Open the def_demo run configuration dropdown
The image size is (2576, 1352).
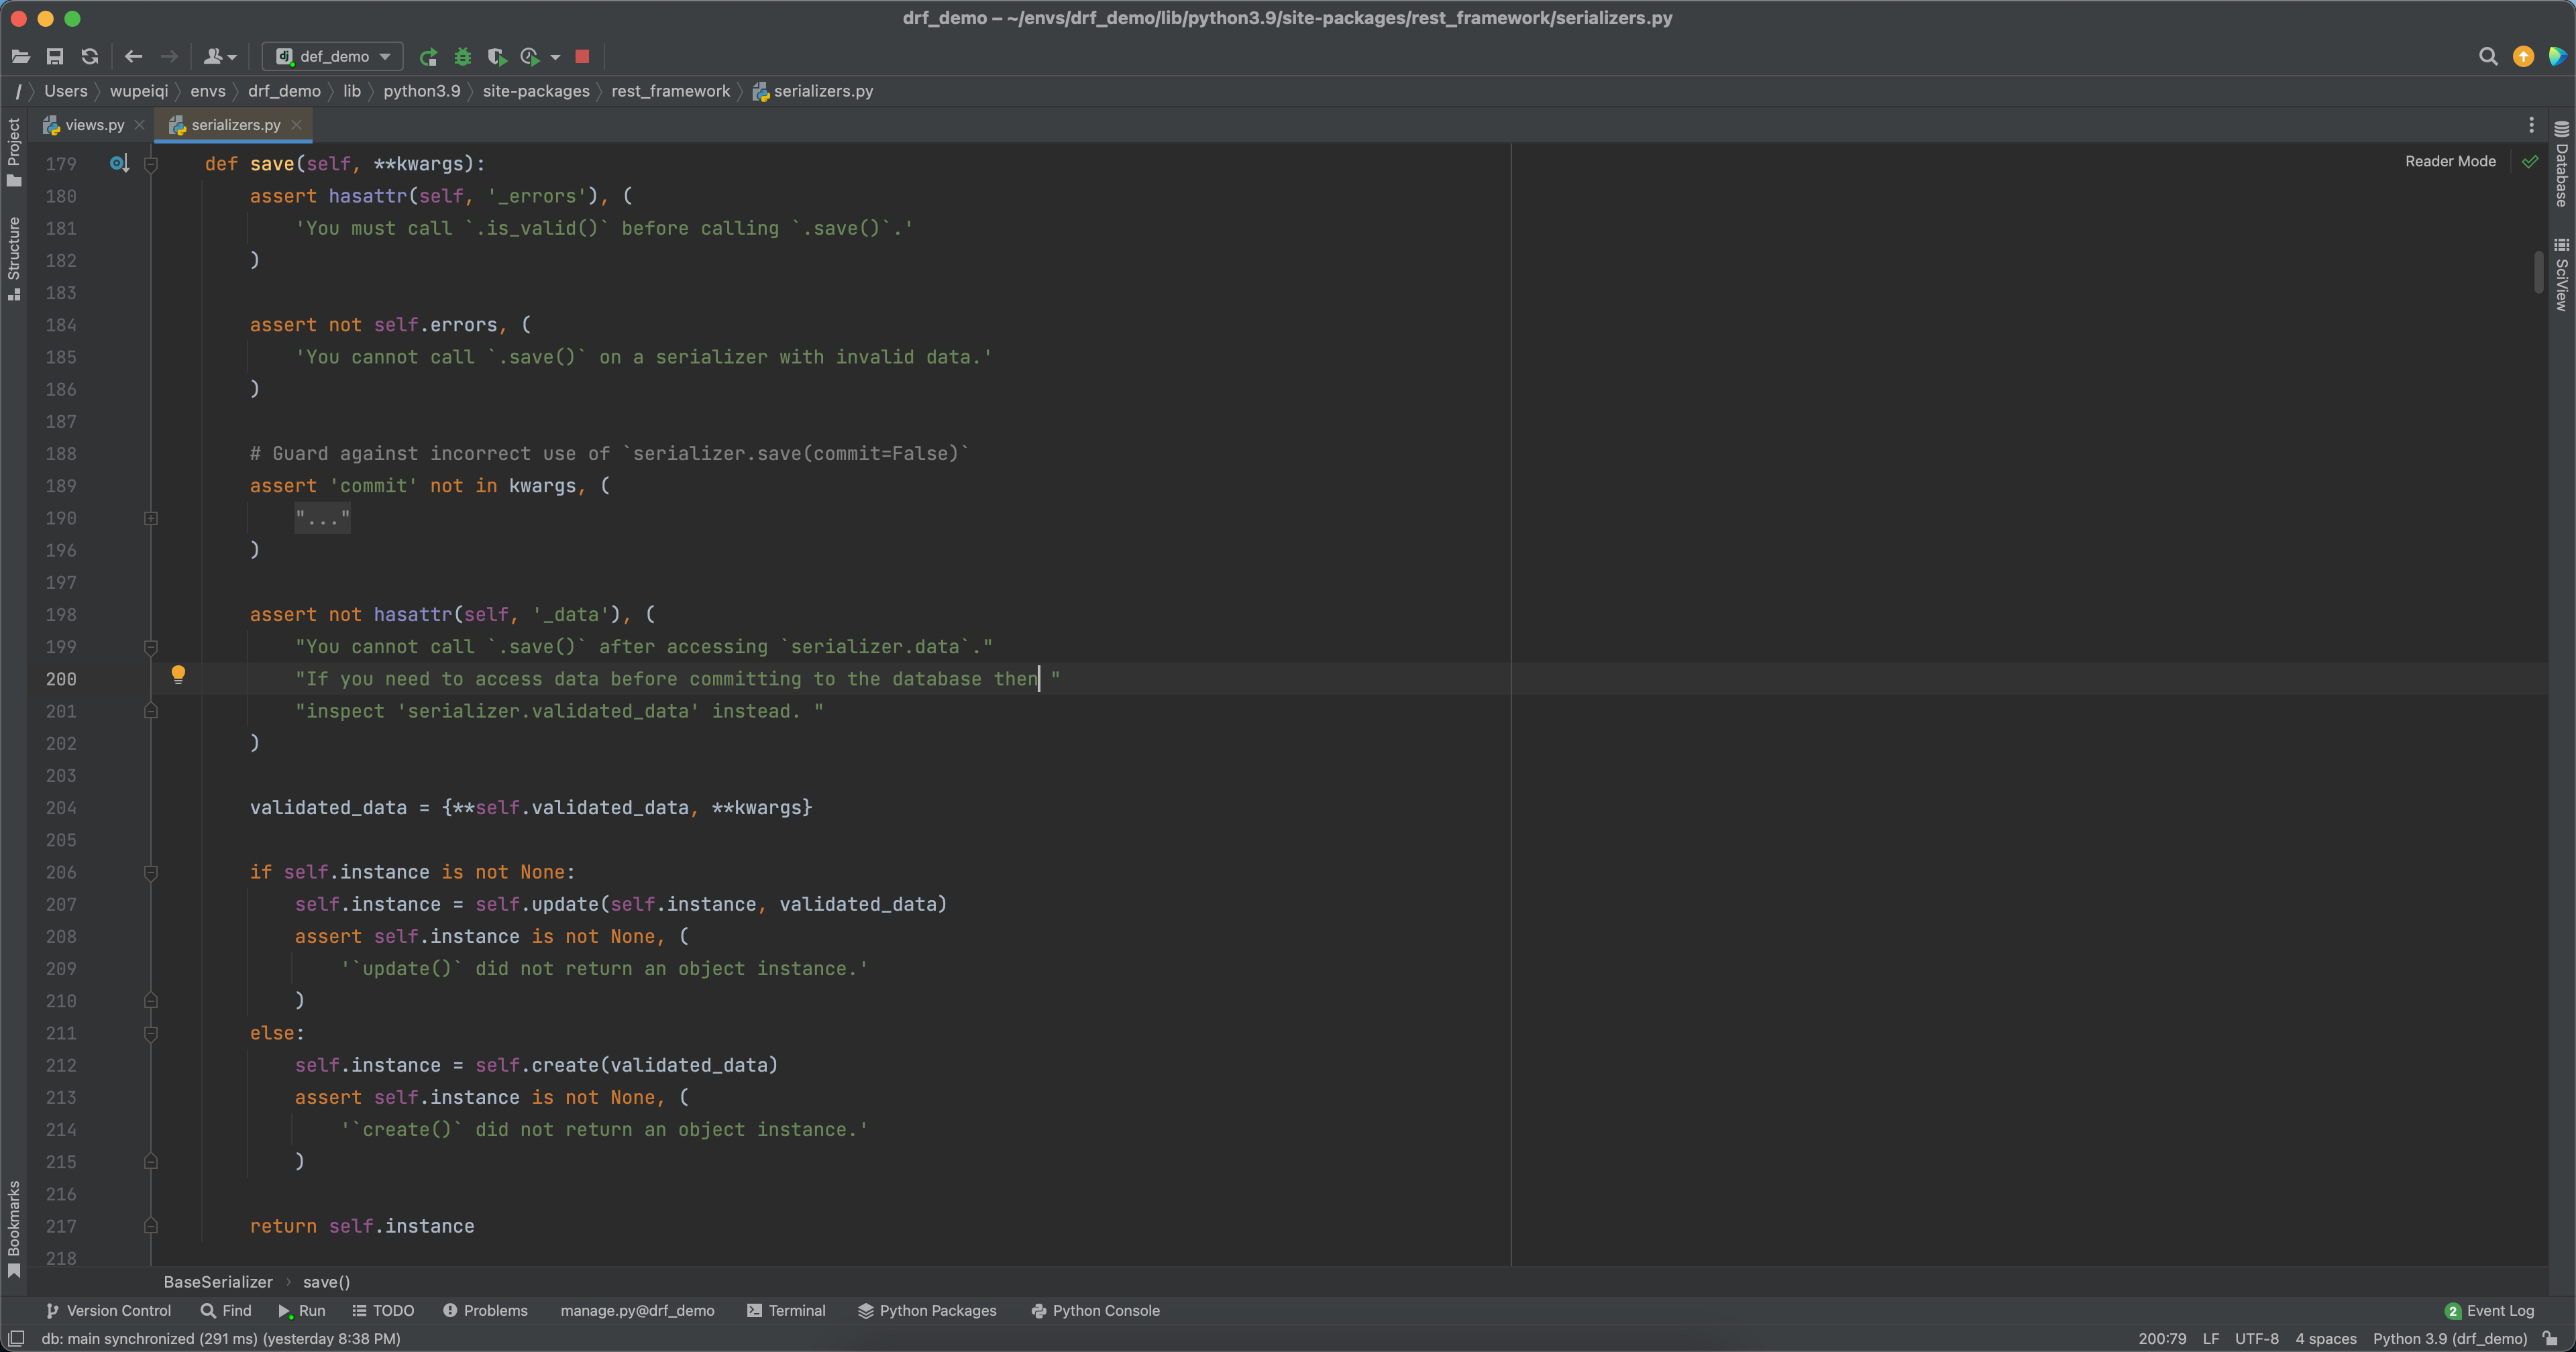[333, 57]
